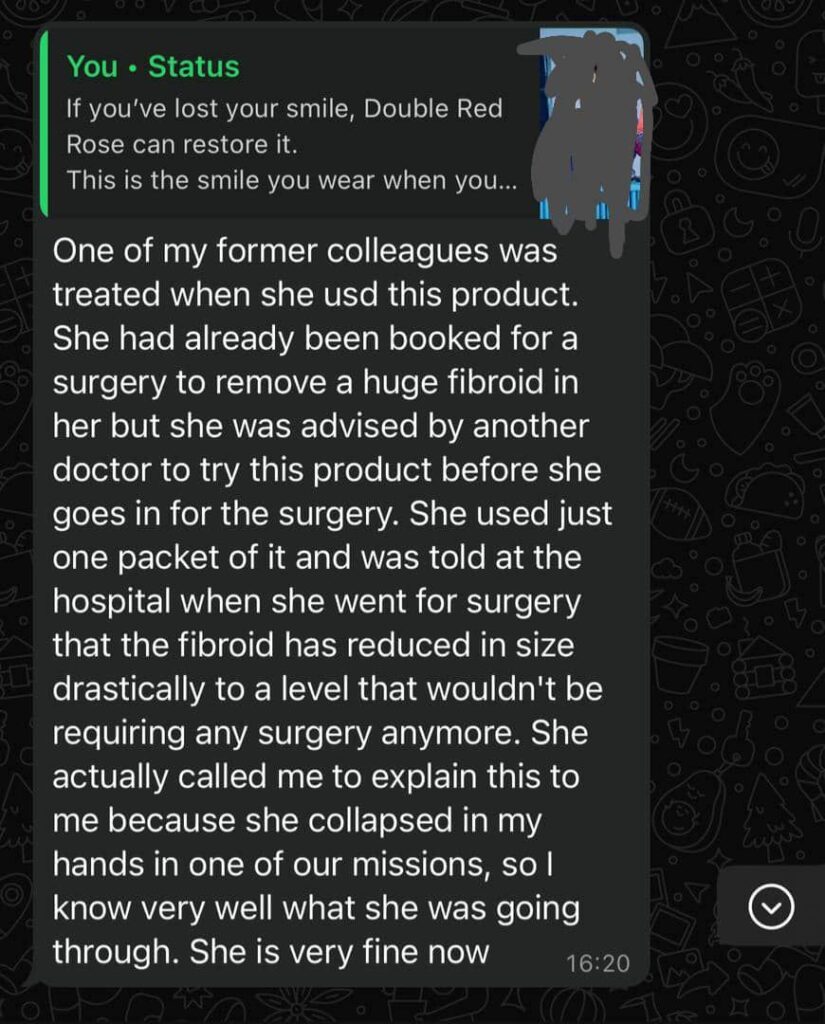Click the 16:20 message timestamp
The height and width of the screenshot is (1024, 825).
coord(597,964)
